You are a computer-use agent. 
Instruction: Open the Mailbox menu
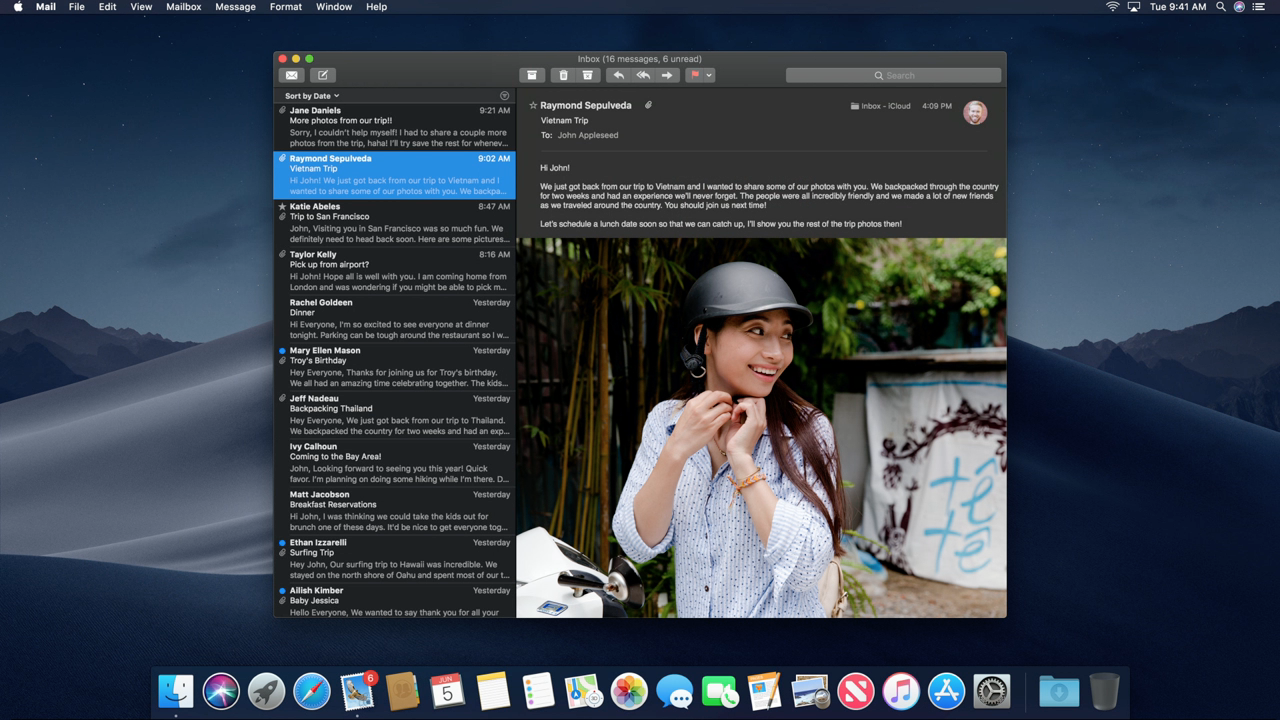[183, 7]
